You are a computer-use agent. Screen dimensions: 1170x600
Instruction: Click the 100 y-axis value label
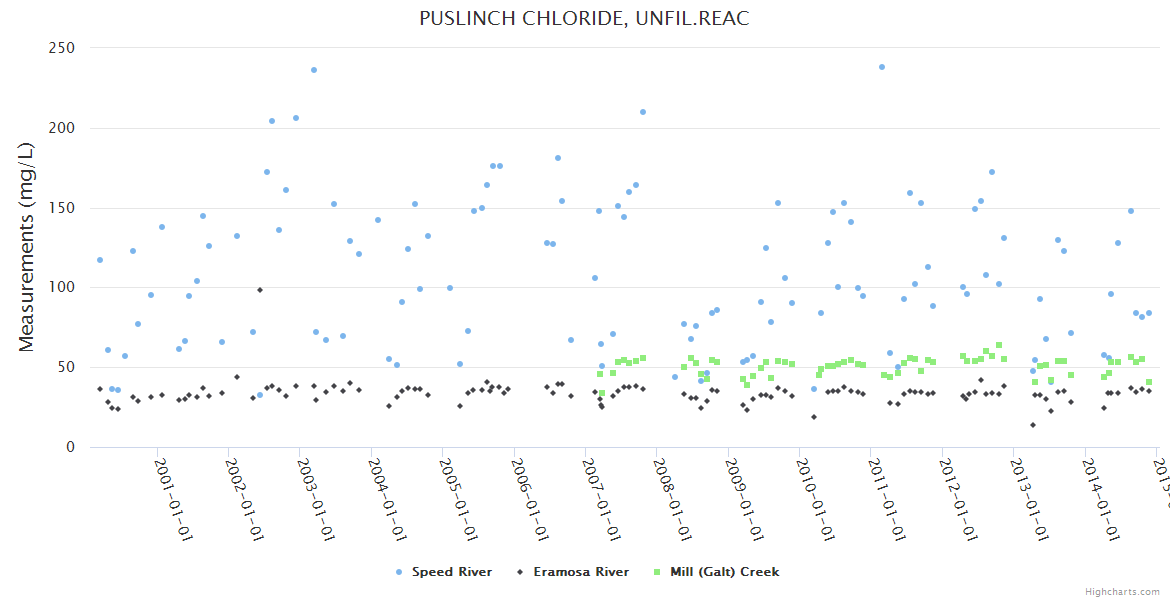[x=61, y=288]
